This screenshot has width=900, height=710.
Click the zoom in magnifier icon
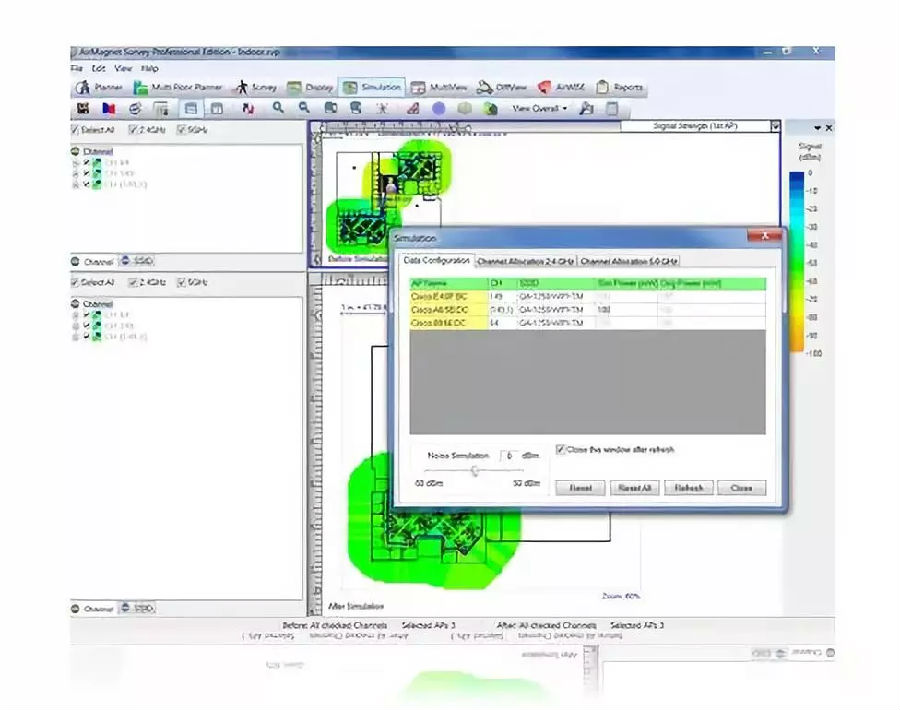279,108
